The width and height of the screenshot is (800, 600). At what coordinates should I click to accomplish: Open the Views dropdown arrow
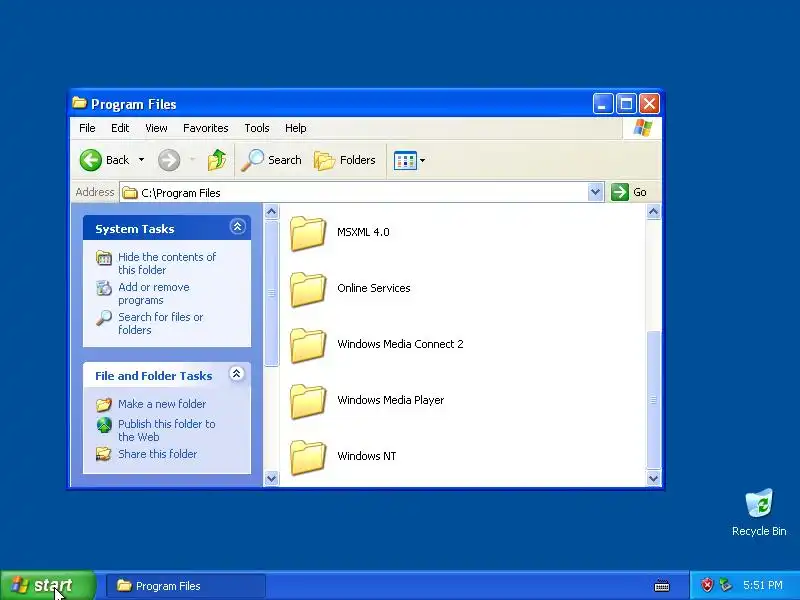(x=422, y=161)
